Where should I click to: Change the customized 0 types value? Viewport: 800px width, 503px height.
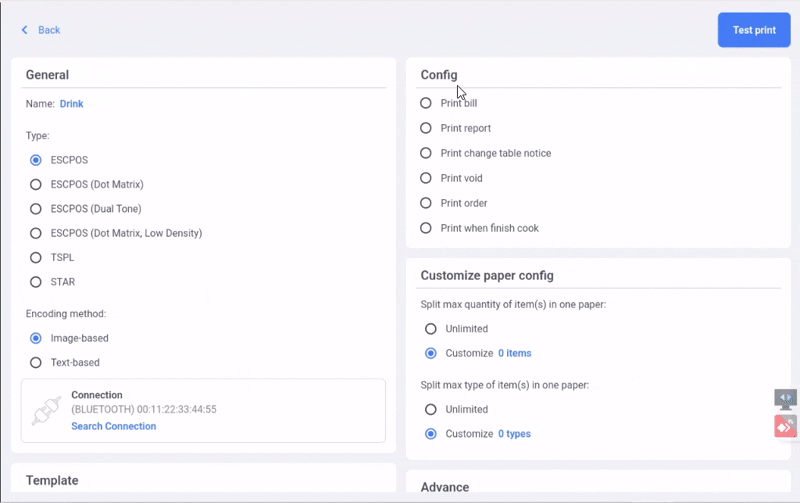[514, 434]
